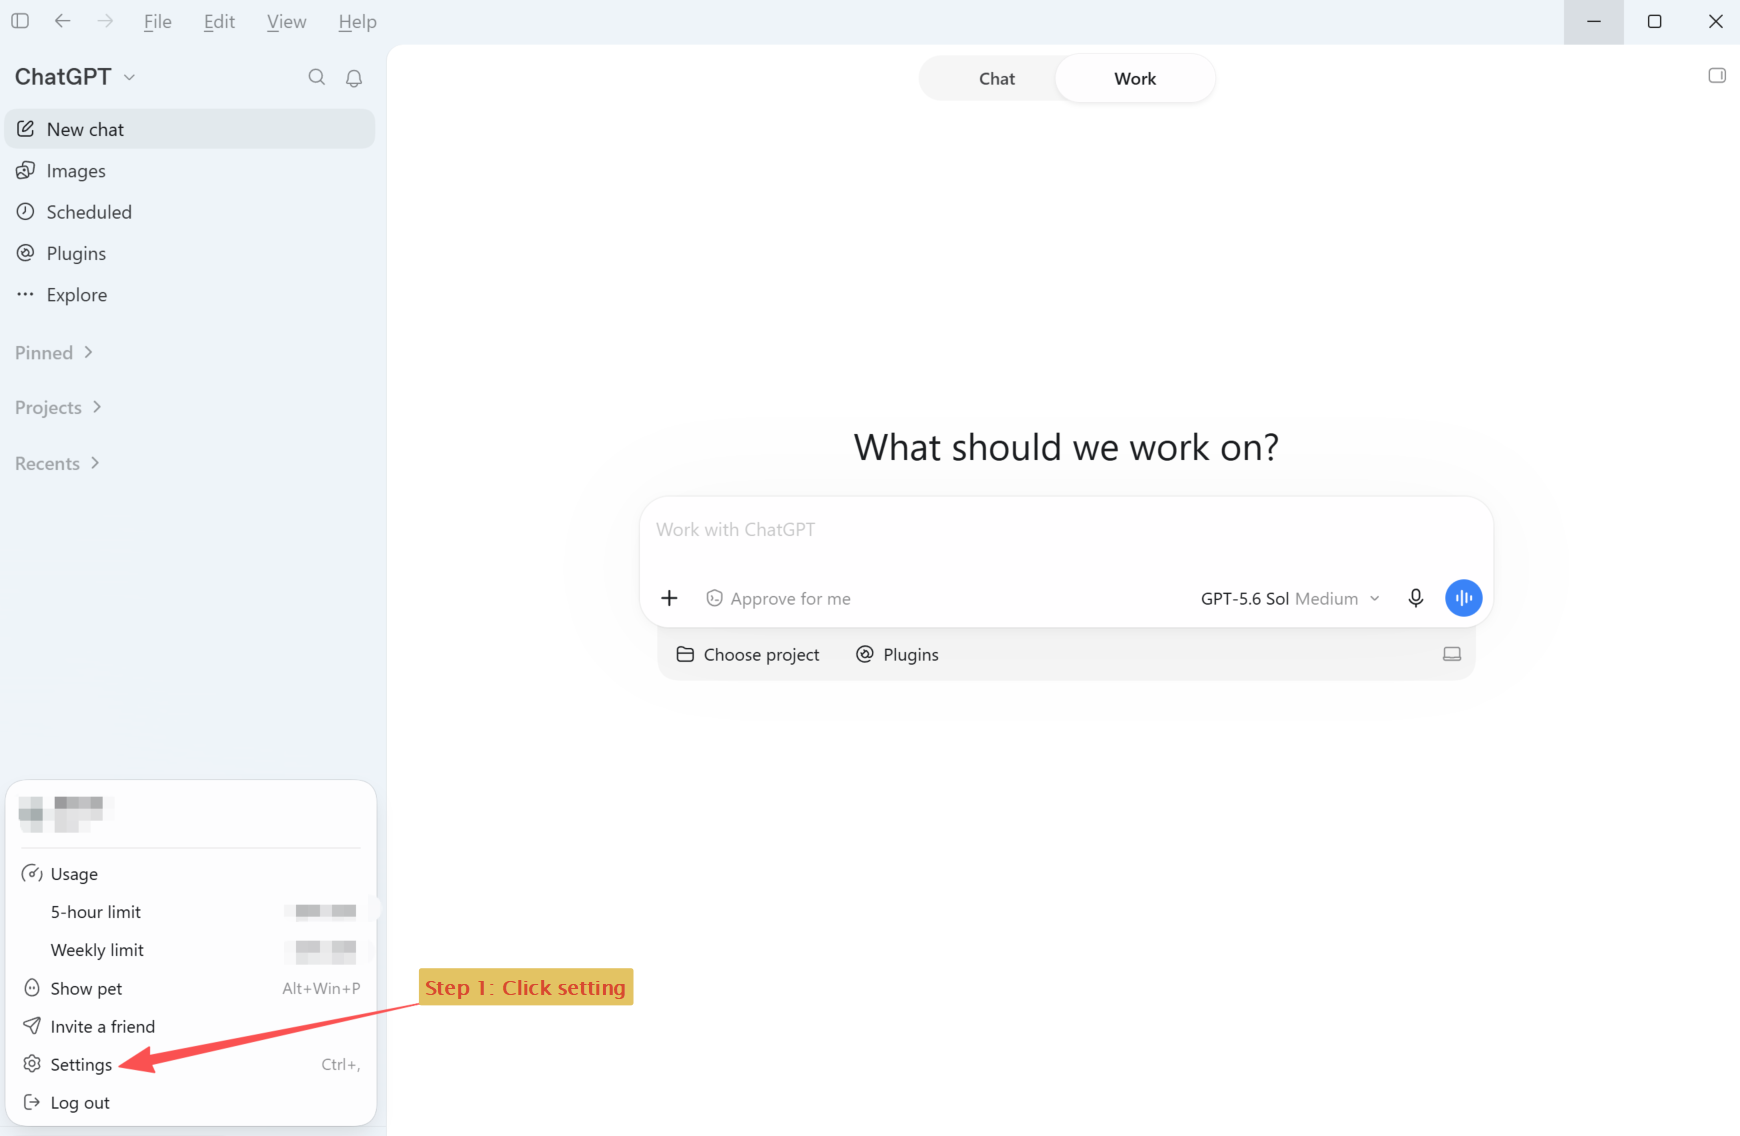Viewport: 1740px width, 1136px height.
Task: Start a New chat
Action: (x=190, y=129)
